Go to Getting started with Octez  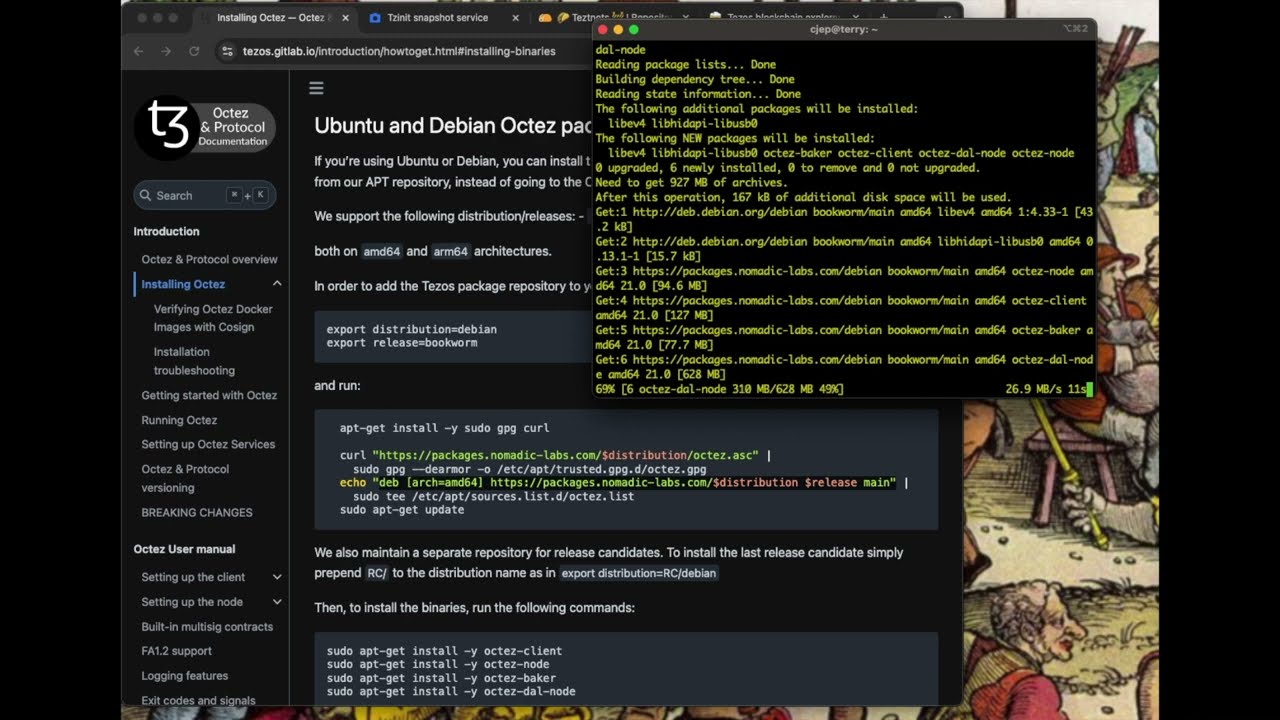(x=209, y=395)
